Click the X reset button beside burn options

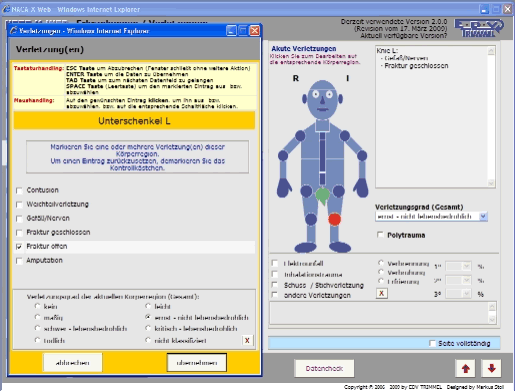(382, 293)
